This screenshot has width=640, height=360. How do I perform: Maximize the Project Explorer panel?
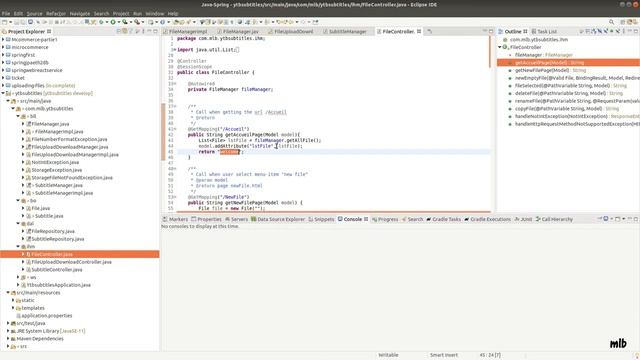[x=155, y=31]
